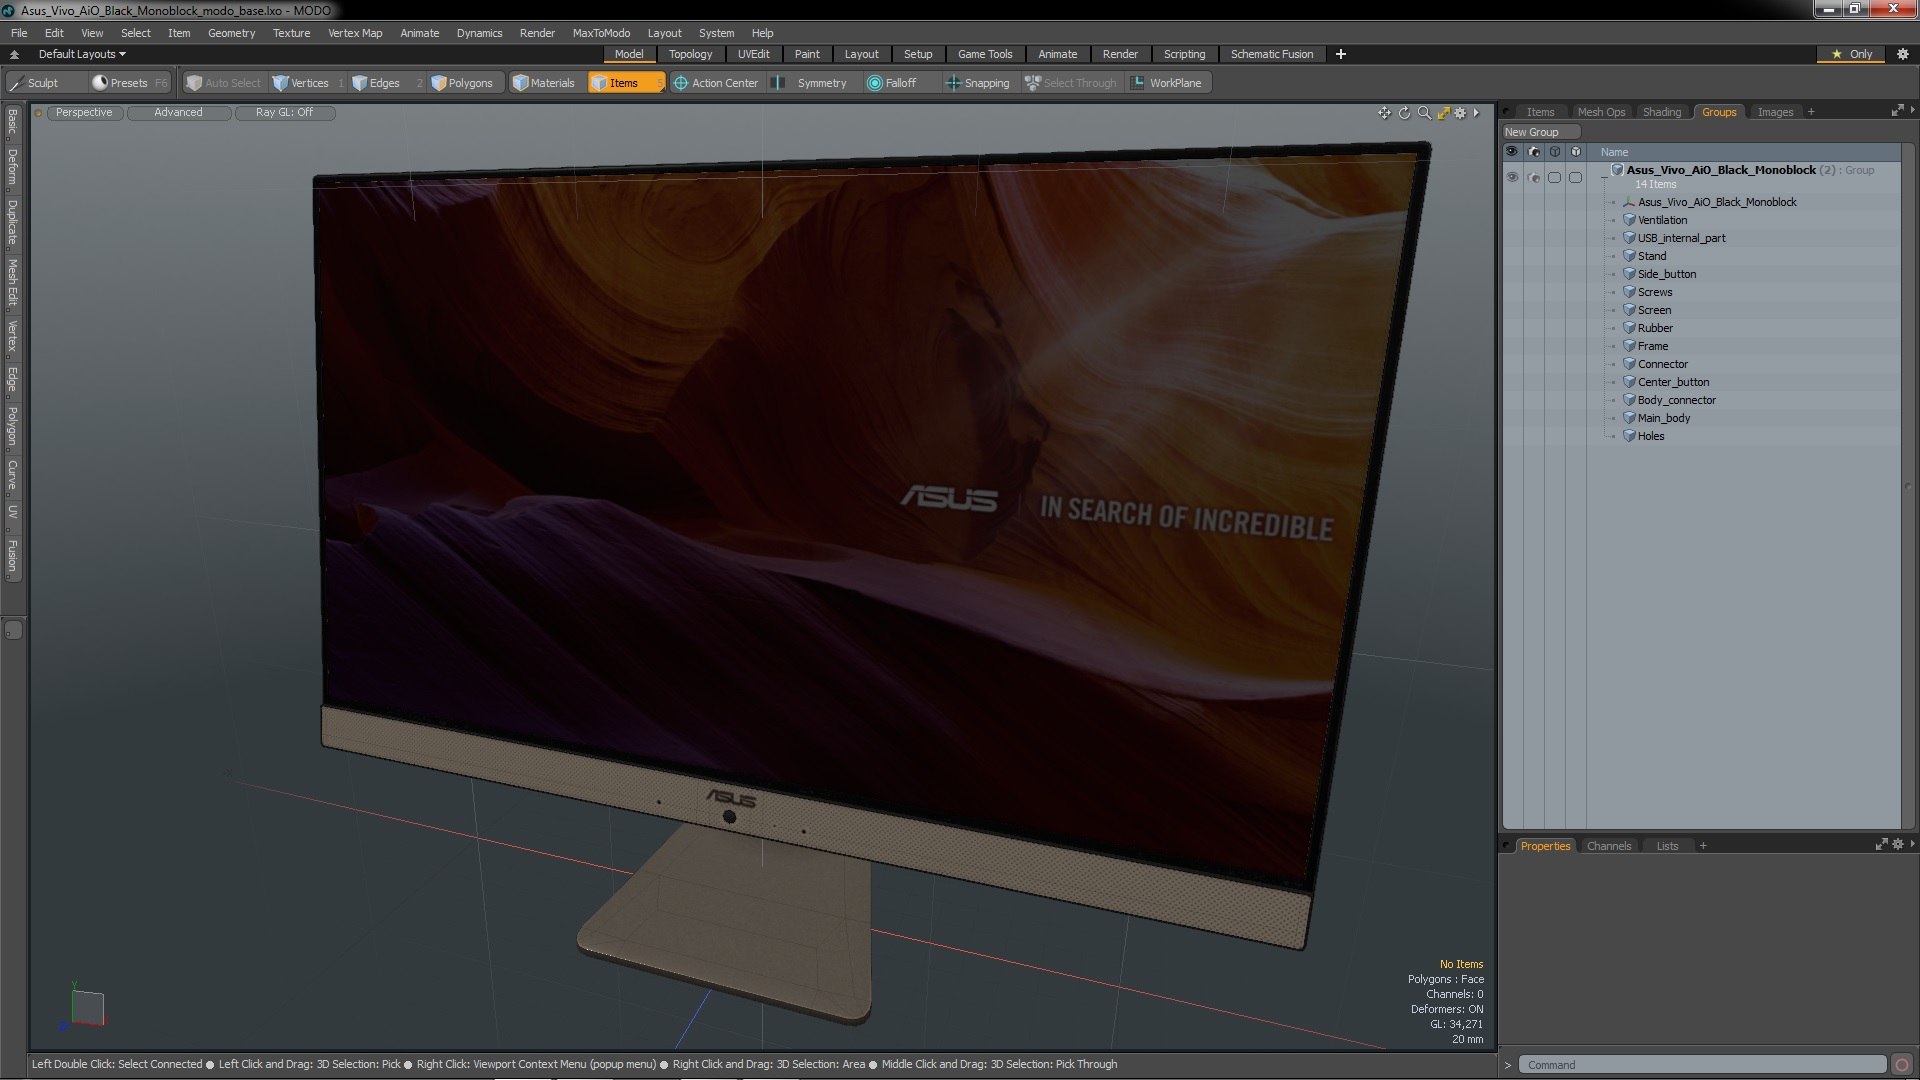Toggle second checkbox in the group row
This screenshot has height=1080, width=1920.
1575,178
